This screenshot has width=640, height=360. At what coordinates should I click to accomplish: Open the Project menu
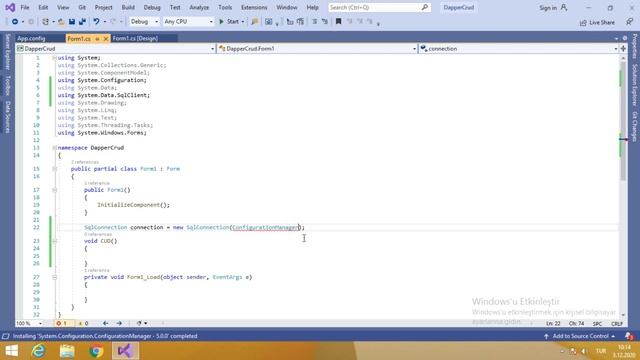tap(103, 7)
